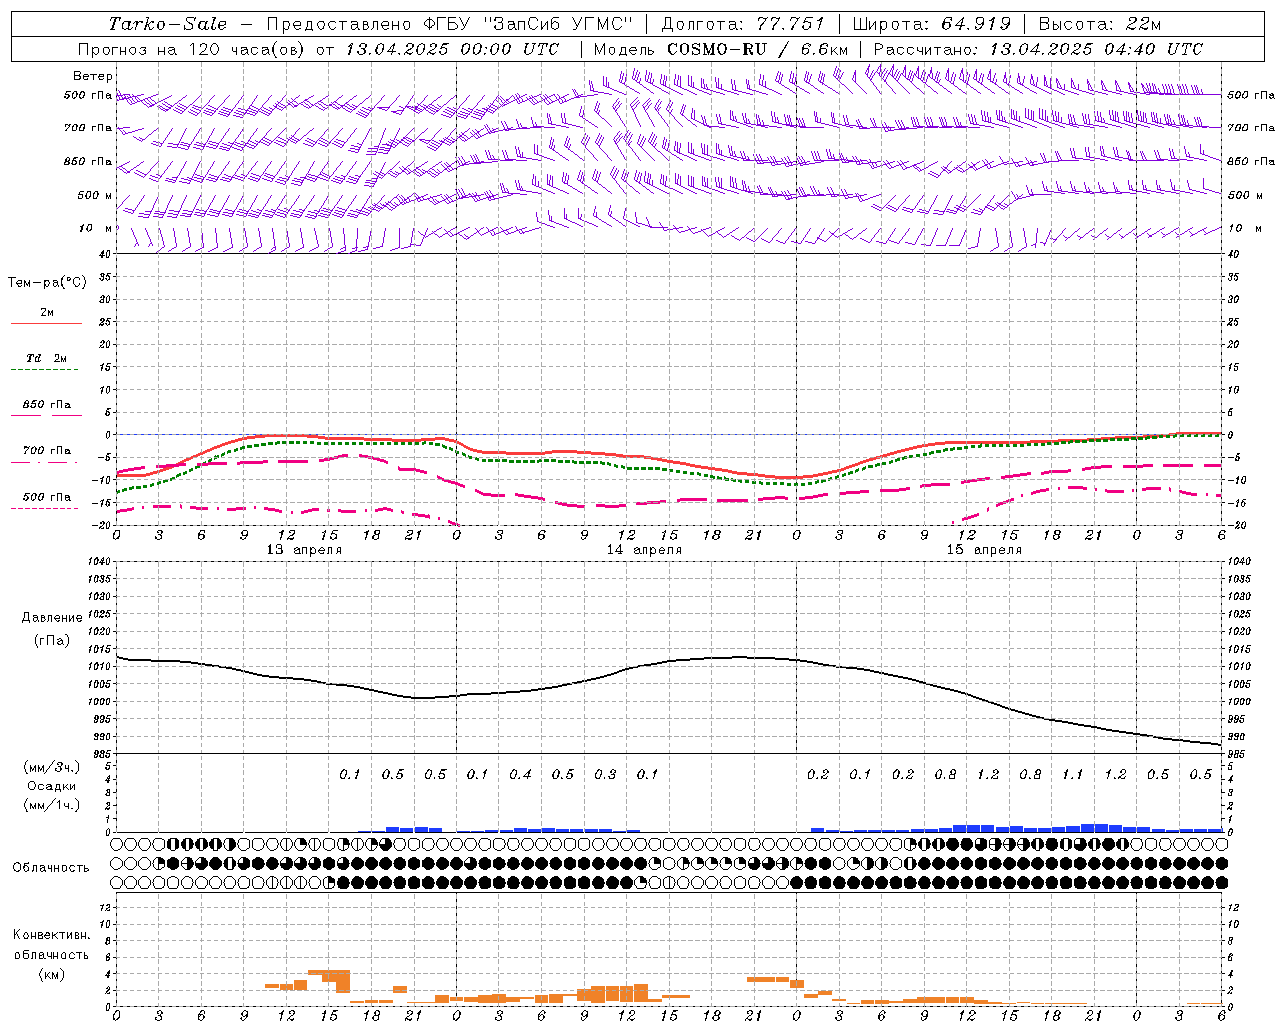
Task: Click the 1.1 precipitation value
Action: pyautogui.click(x=1072, y=774)
